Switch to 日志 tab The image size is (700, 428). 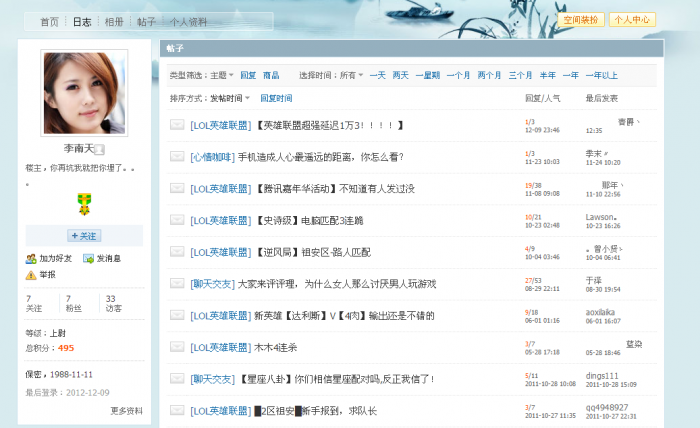[x=82, y=22]
